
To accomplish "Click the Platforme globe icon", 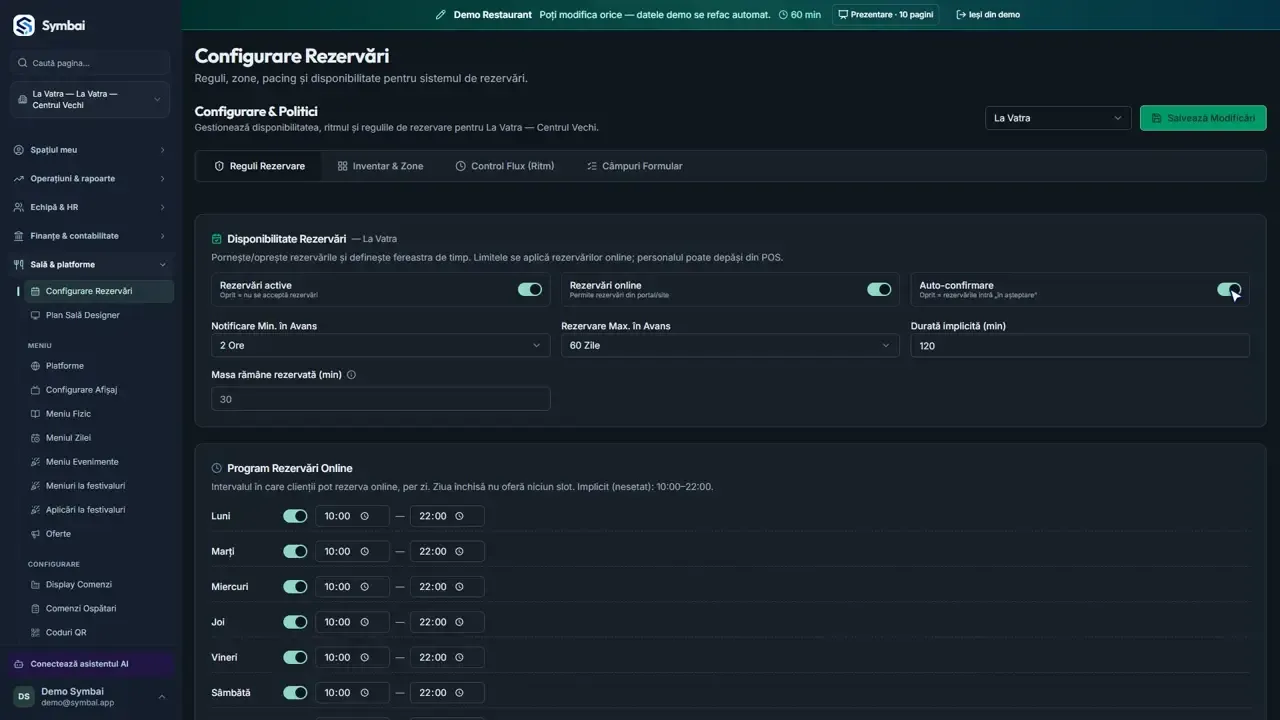I will 36,366.
